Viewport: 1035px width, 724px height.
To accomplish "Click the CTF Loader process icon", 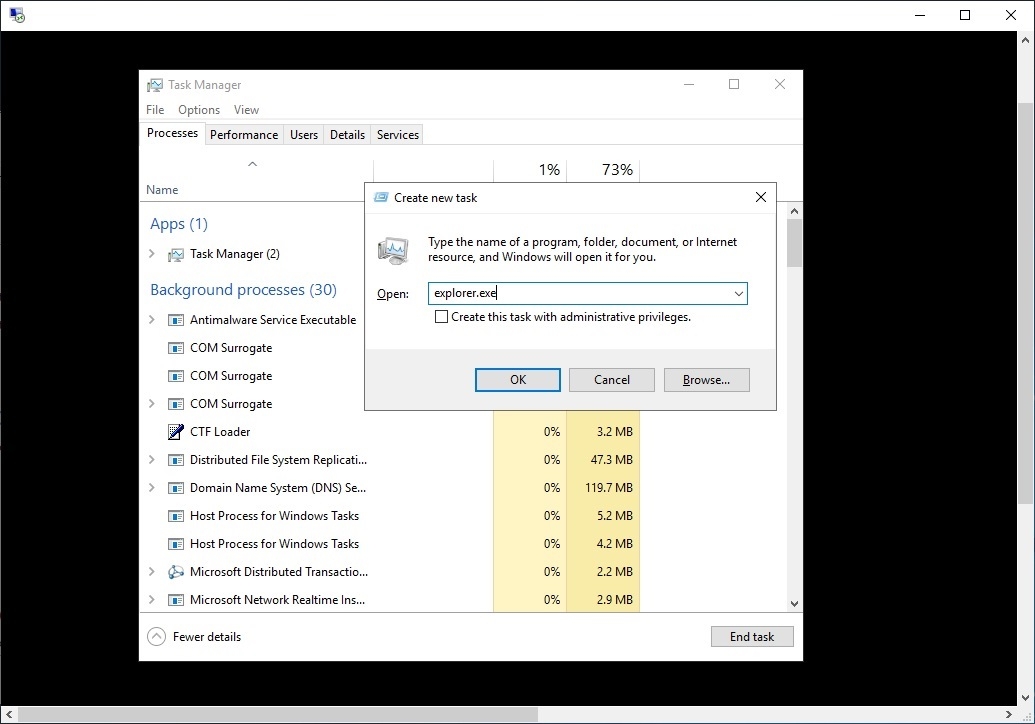I will coord(176,432).
